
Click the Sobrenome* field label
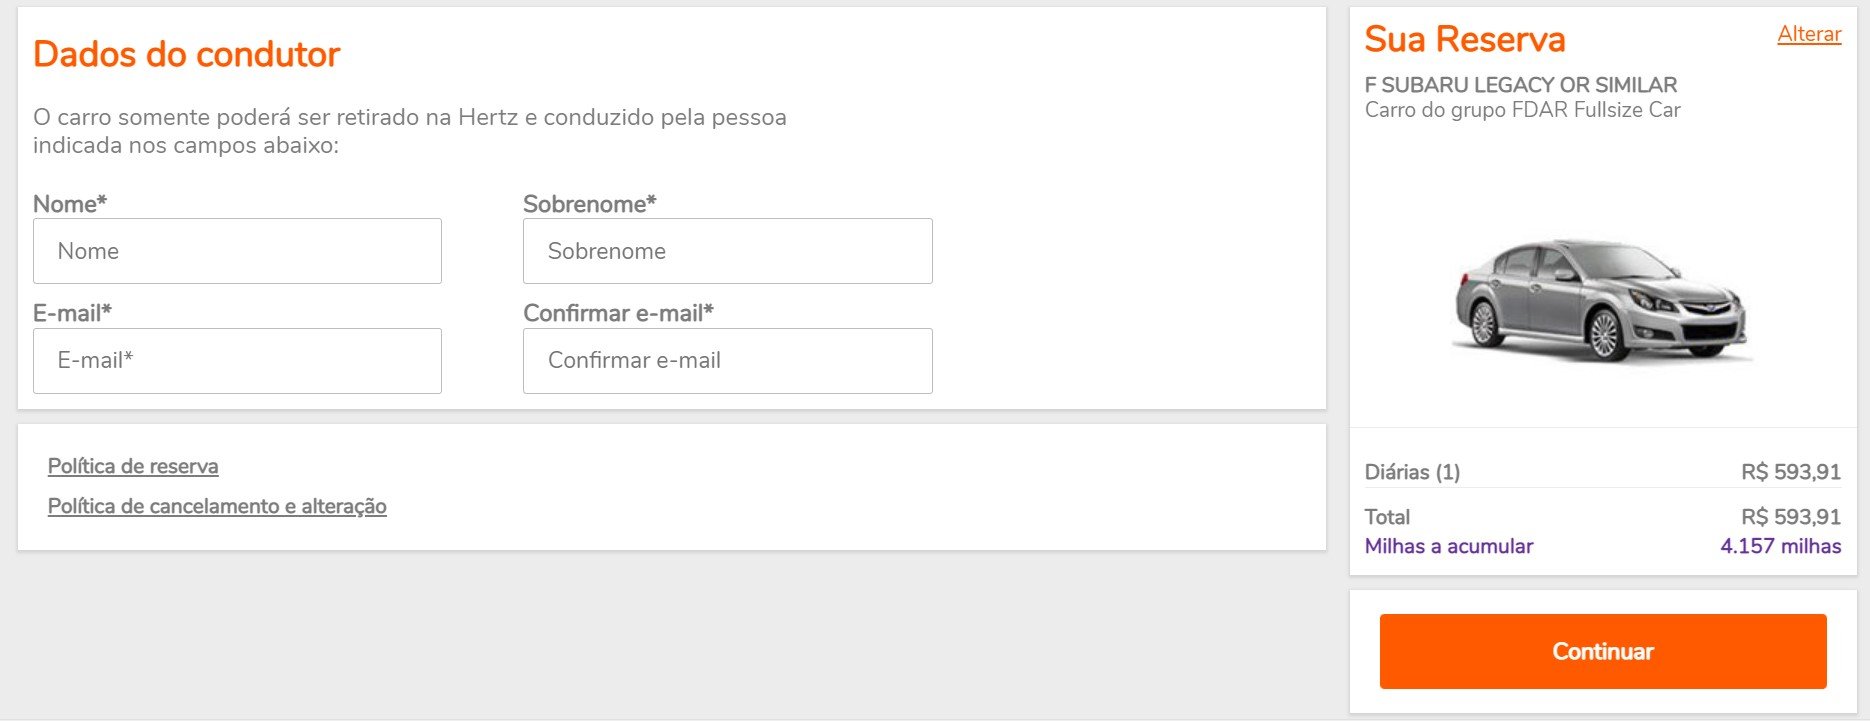tap(590, 204)
